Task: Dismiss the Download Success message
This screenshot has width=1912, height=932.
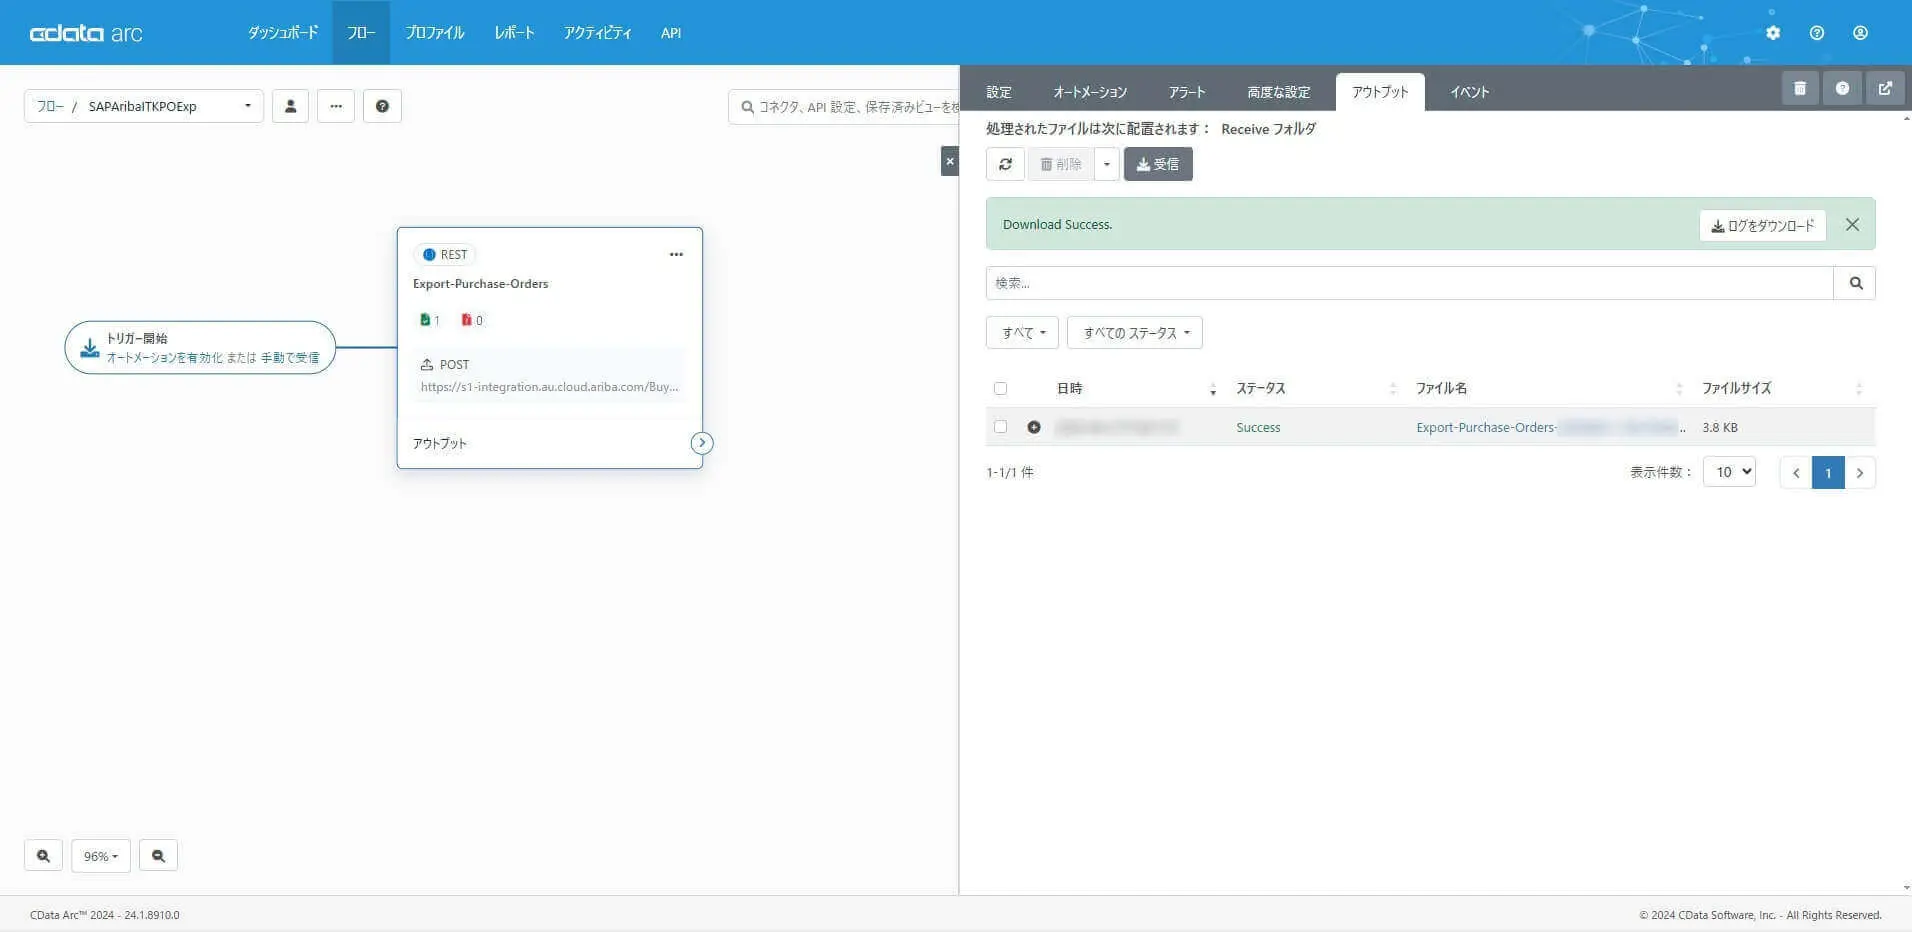Action: pyautogui.click(x=1852, y=225)
